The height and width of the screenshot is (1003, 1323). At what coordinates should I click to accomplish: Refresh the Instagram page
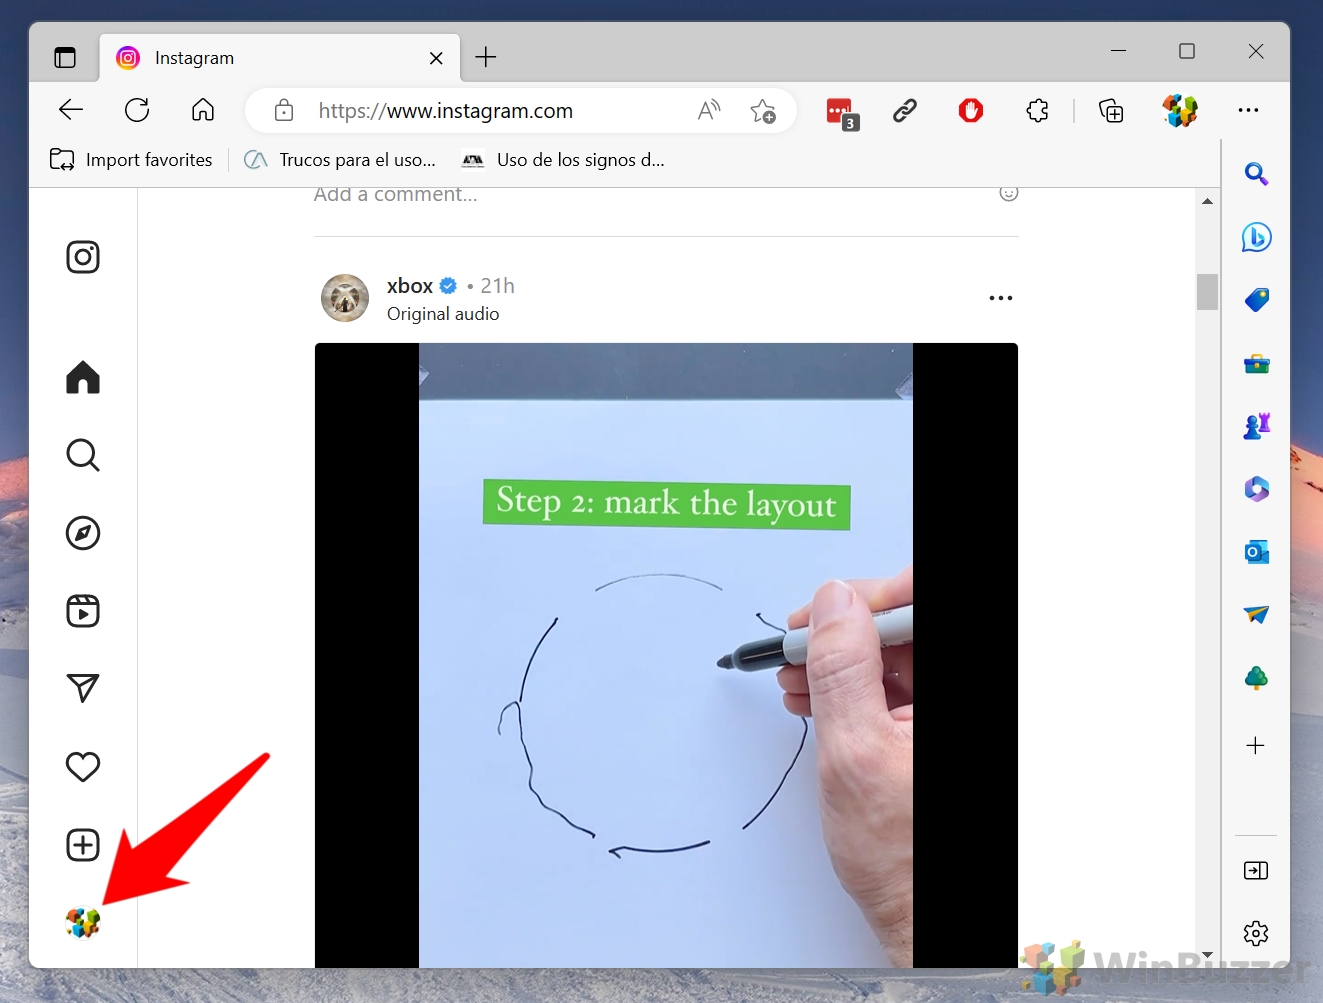[x=137, y=110]
